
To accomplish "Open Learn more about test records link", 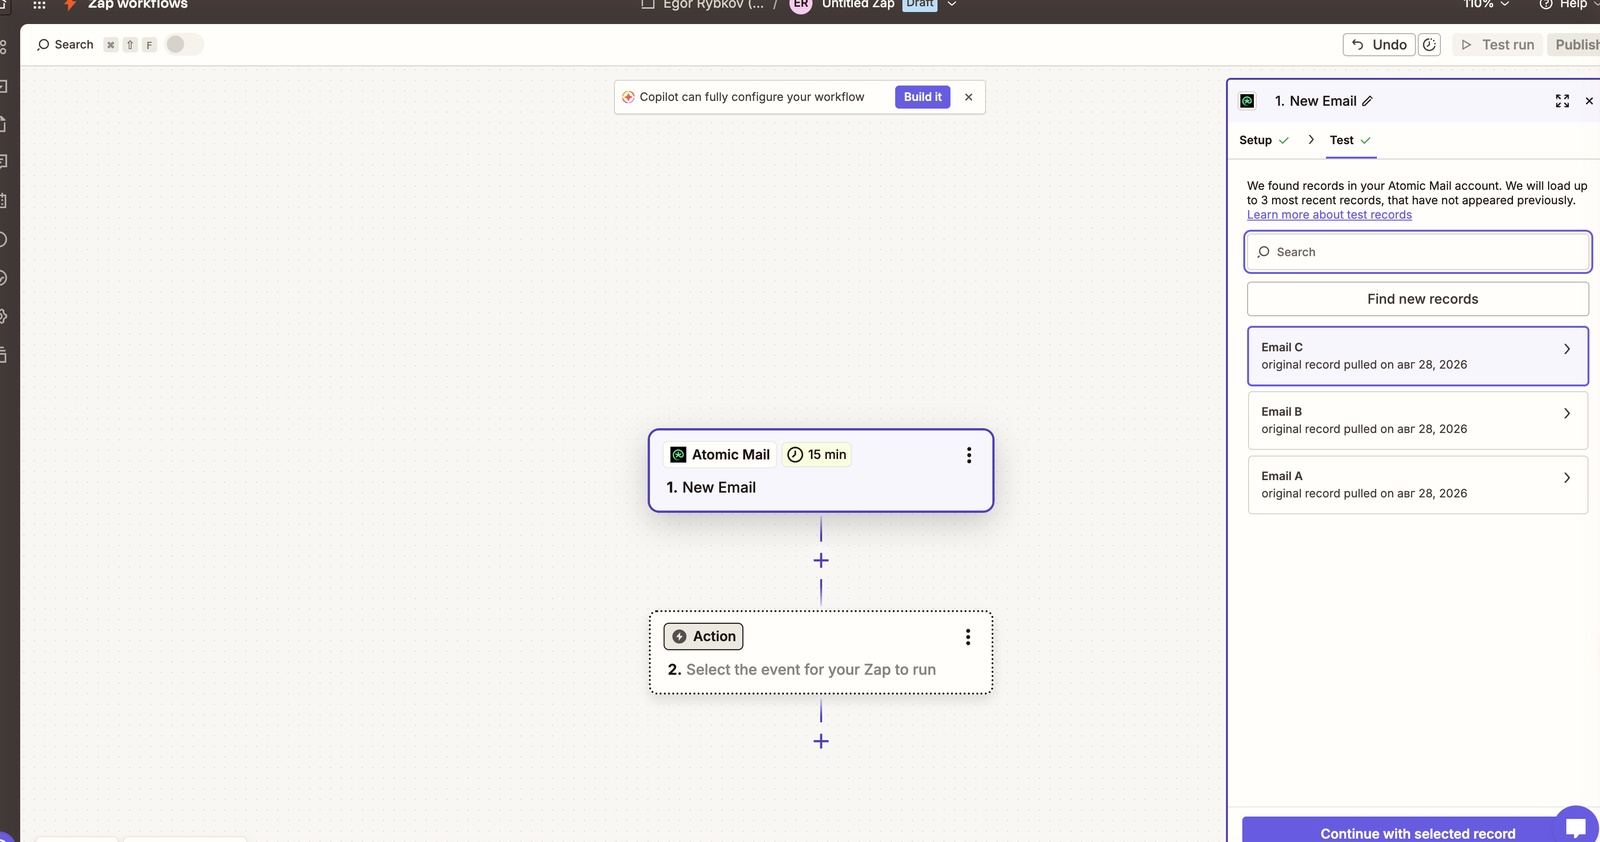I will click(1329, 215).
